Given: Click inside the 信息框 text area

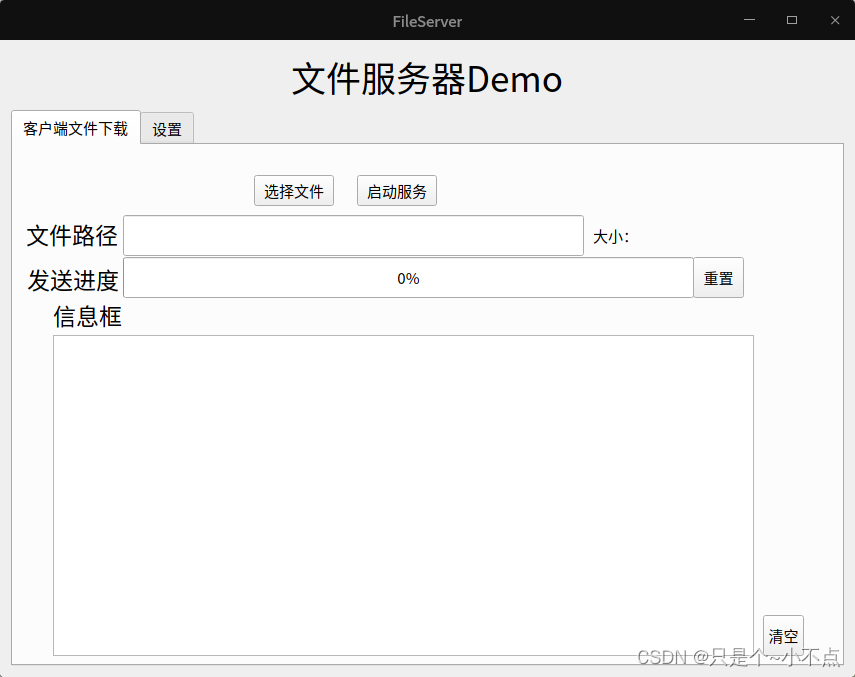Looking at the screenshot, I should (403, 495).
